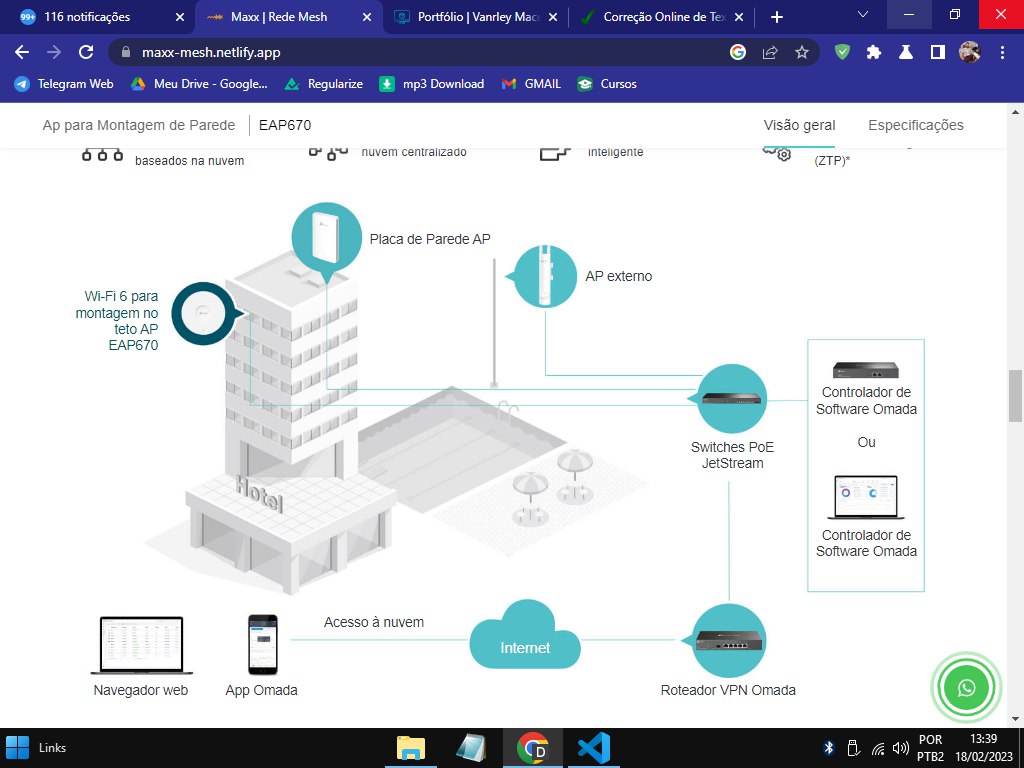The image size is (1024, 768).
Task: Click the outdoor AP image bubble
Action: [x=545, y=276]
